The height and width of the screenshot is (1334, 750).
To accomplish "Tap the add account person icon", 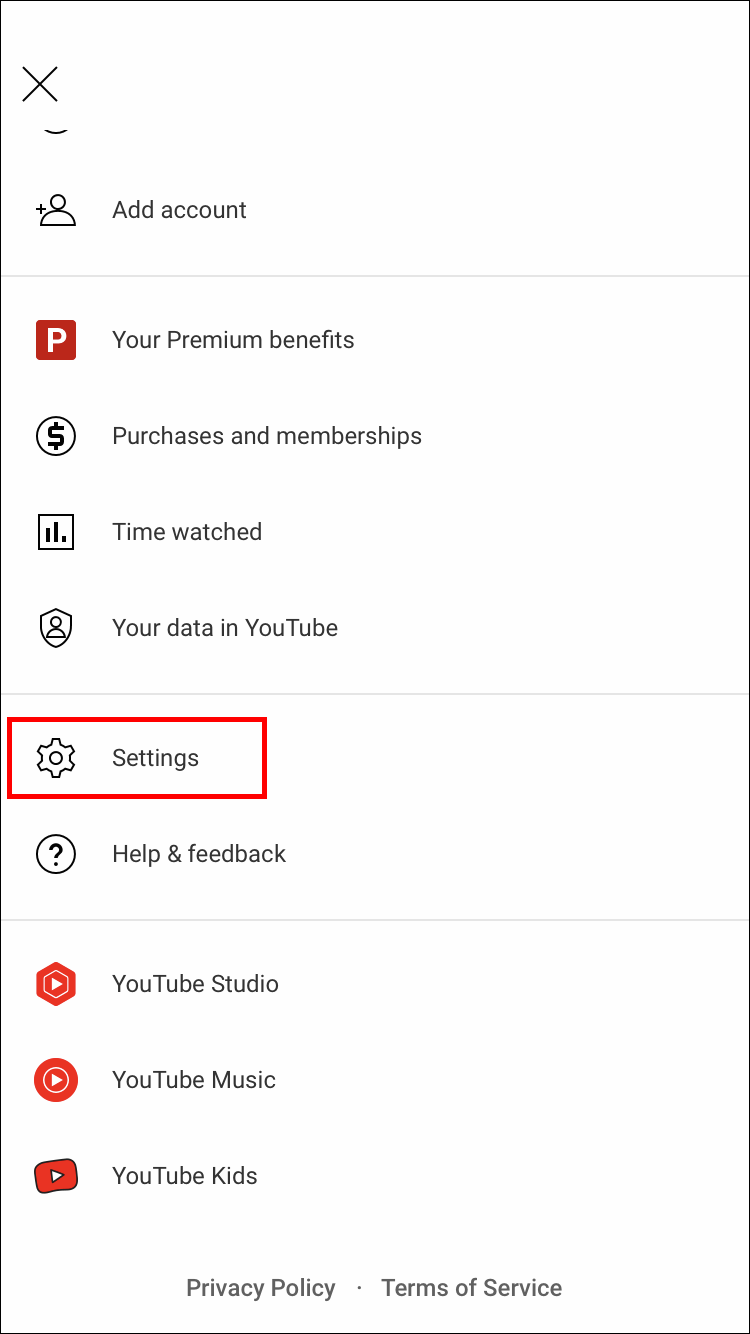I will coord(56,210).
